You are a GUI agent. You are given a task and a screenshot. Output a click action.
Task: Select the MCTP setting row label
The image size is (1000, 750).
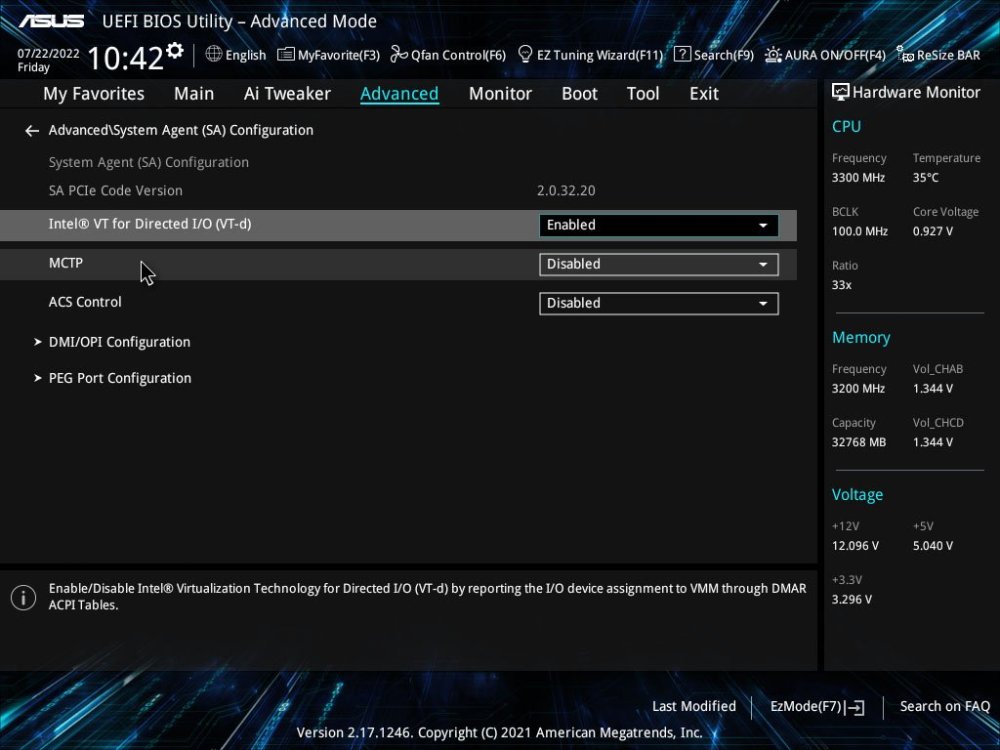66,263
